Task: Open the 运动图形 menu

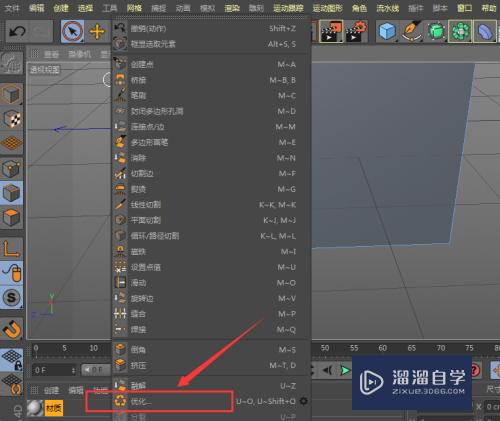Action: 327,8
